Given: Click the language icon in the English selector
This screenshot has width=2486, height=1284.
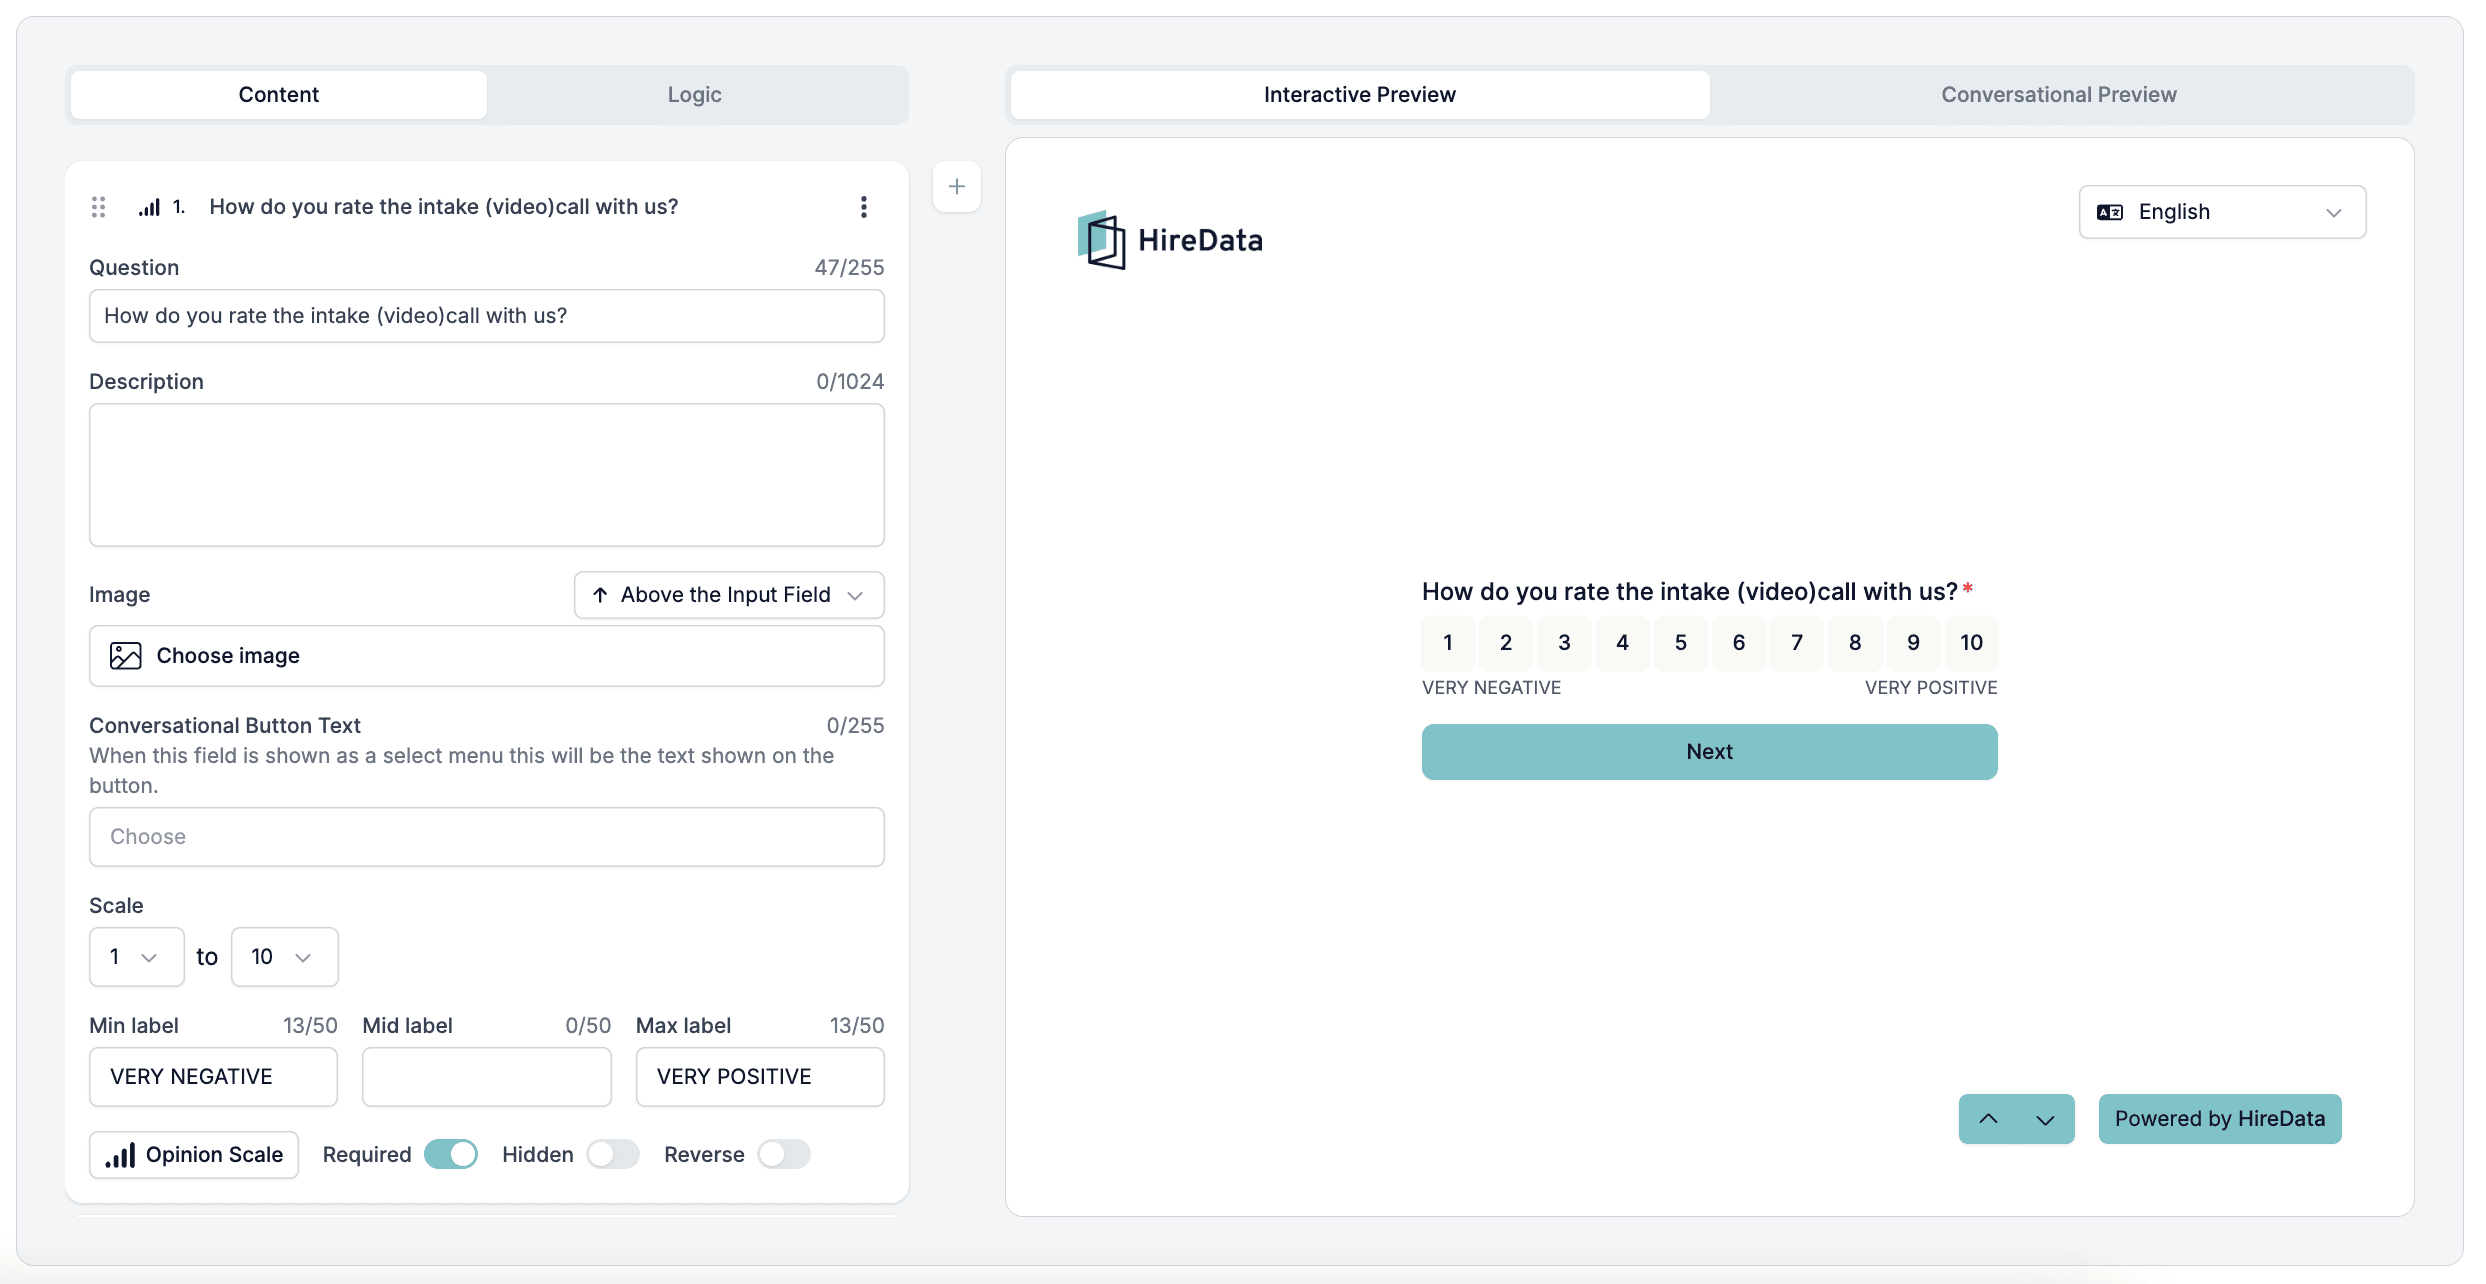Looking at the screenshot, I should [2110, 212].
